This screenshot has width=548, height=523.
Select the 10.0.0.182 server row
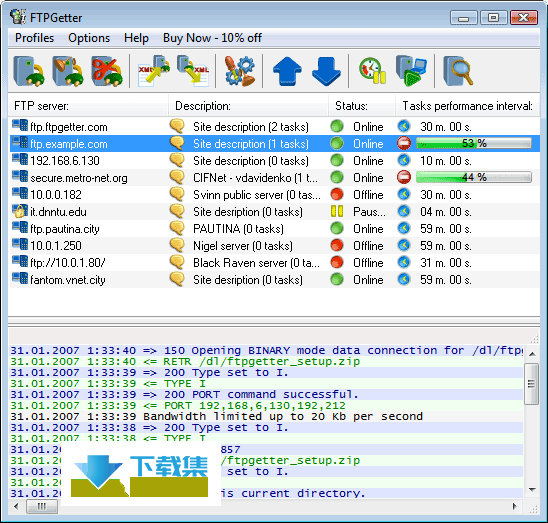coord(275,194)
